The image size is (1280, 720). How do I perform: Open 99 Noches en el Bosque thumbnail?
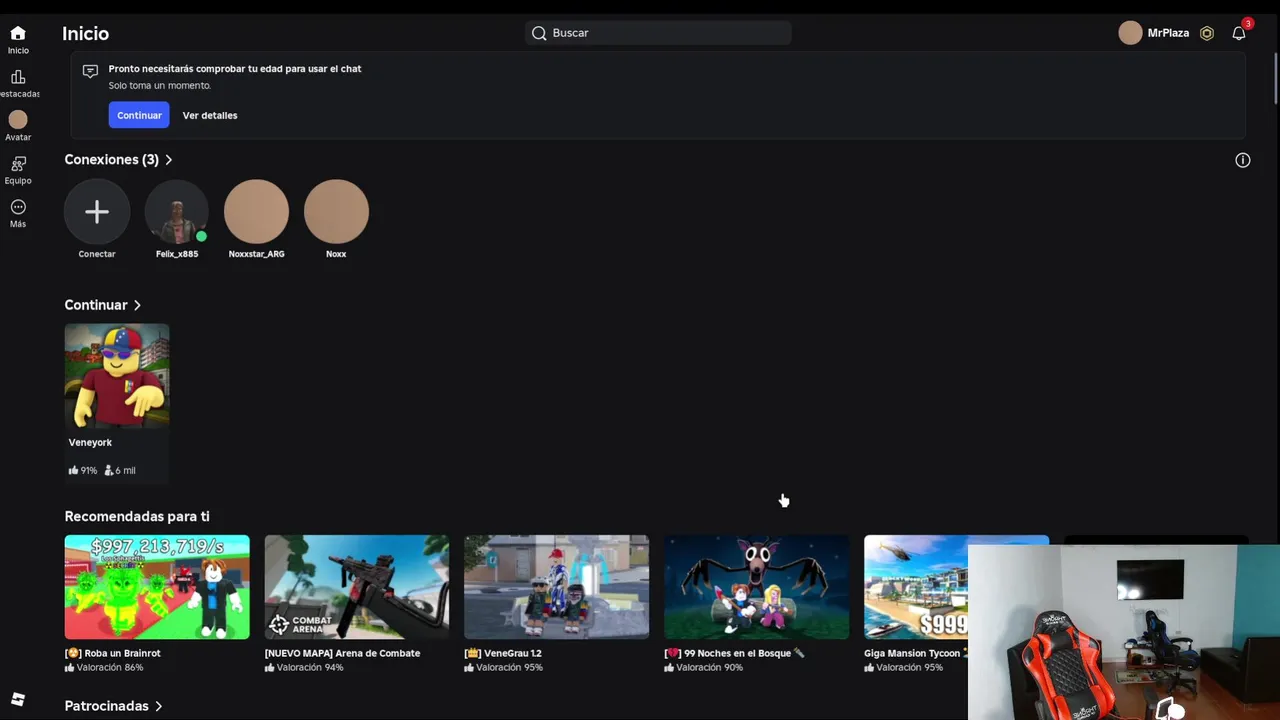click(757, 587)
